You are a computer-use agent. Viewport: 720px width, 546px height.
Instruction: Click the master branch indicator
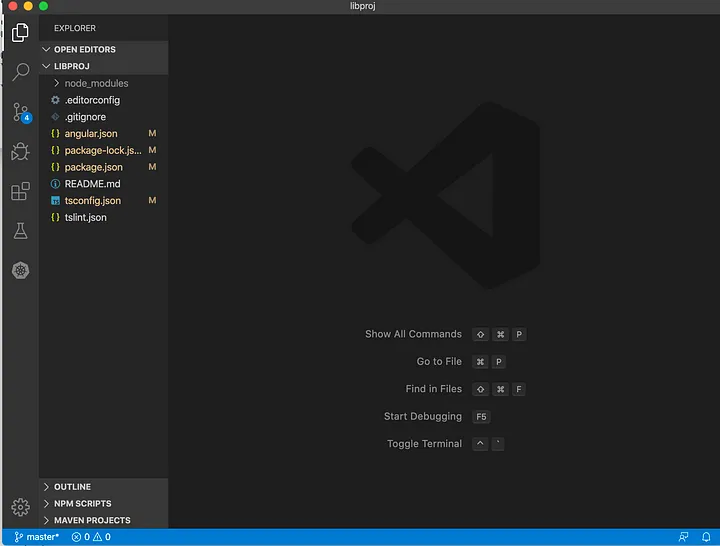click(37, 537)
